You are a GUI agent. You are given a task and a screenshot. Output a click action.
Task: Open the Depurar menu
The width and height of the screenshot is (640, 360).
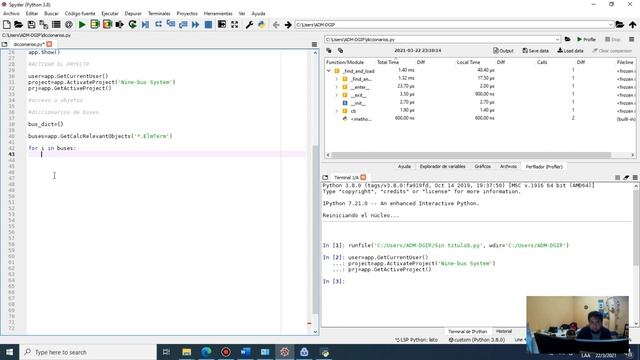pyautogui.click(x=133, y=13)
